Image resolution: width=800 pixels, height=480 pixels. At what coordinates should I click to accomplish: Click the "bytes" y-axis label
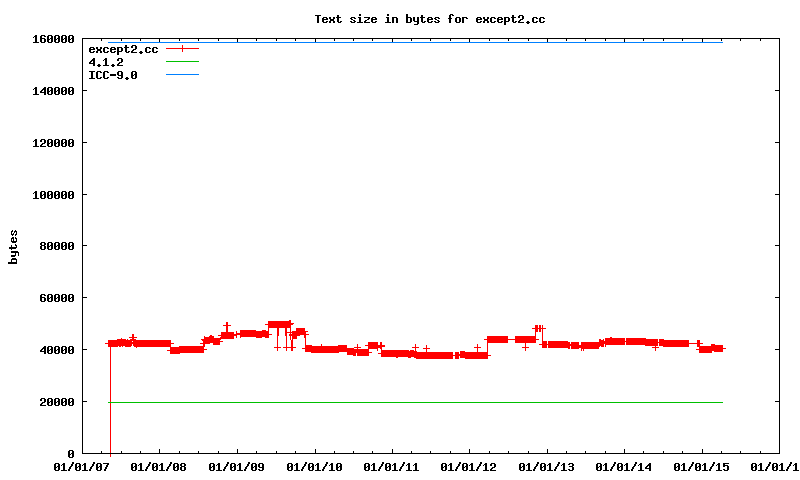coord(14,246)
